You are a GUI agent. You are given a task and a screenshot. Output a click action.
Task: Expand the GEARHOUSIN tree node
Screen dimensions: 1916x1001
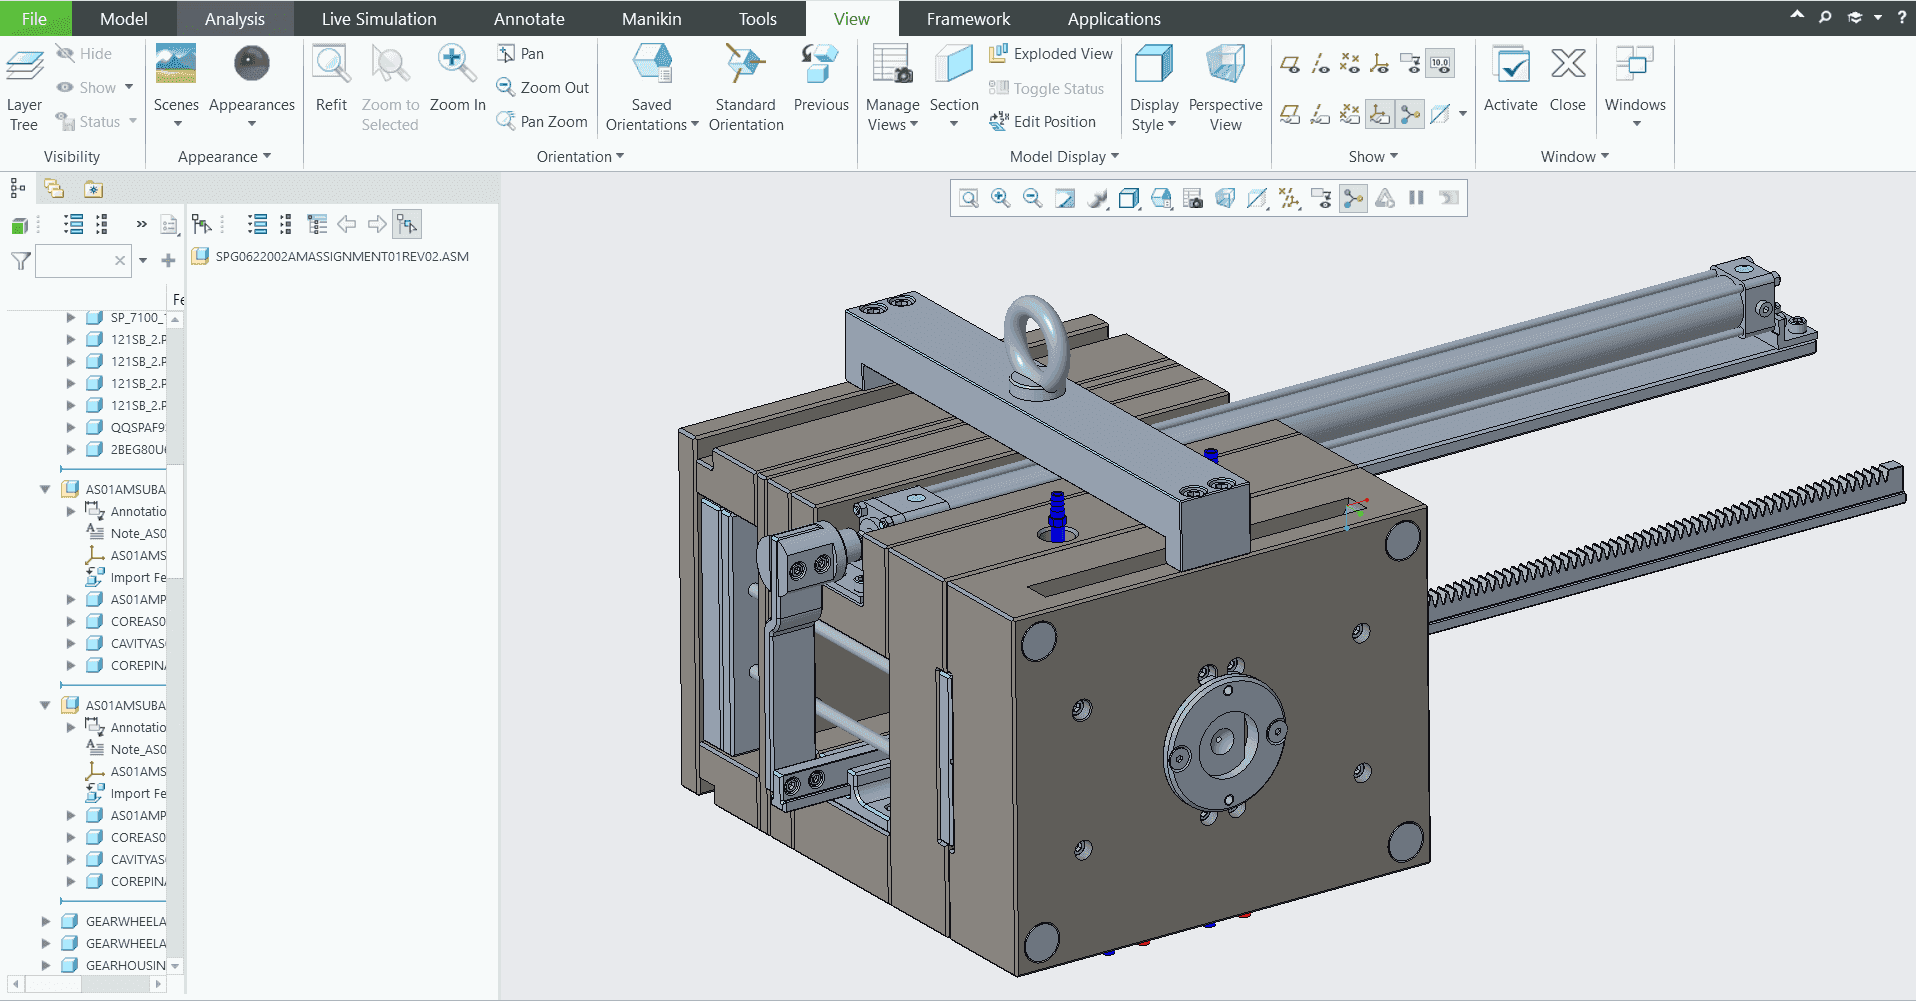pos(45,965)
